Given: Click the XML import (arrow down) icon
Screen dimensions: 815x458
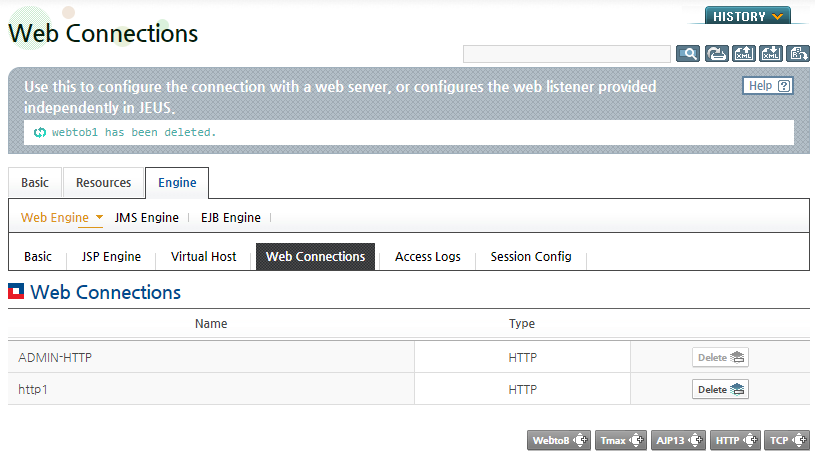Looking at the screenshot, I should tap(771, 54).
